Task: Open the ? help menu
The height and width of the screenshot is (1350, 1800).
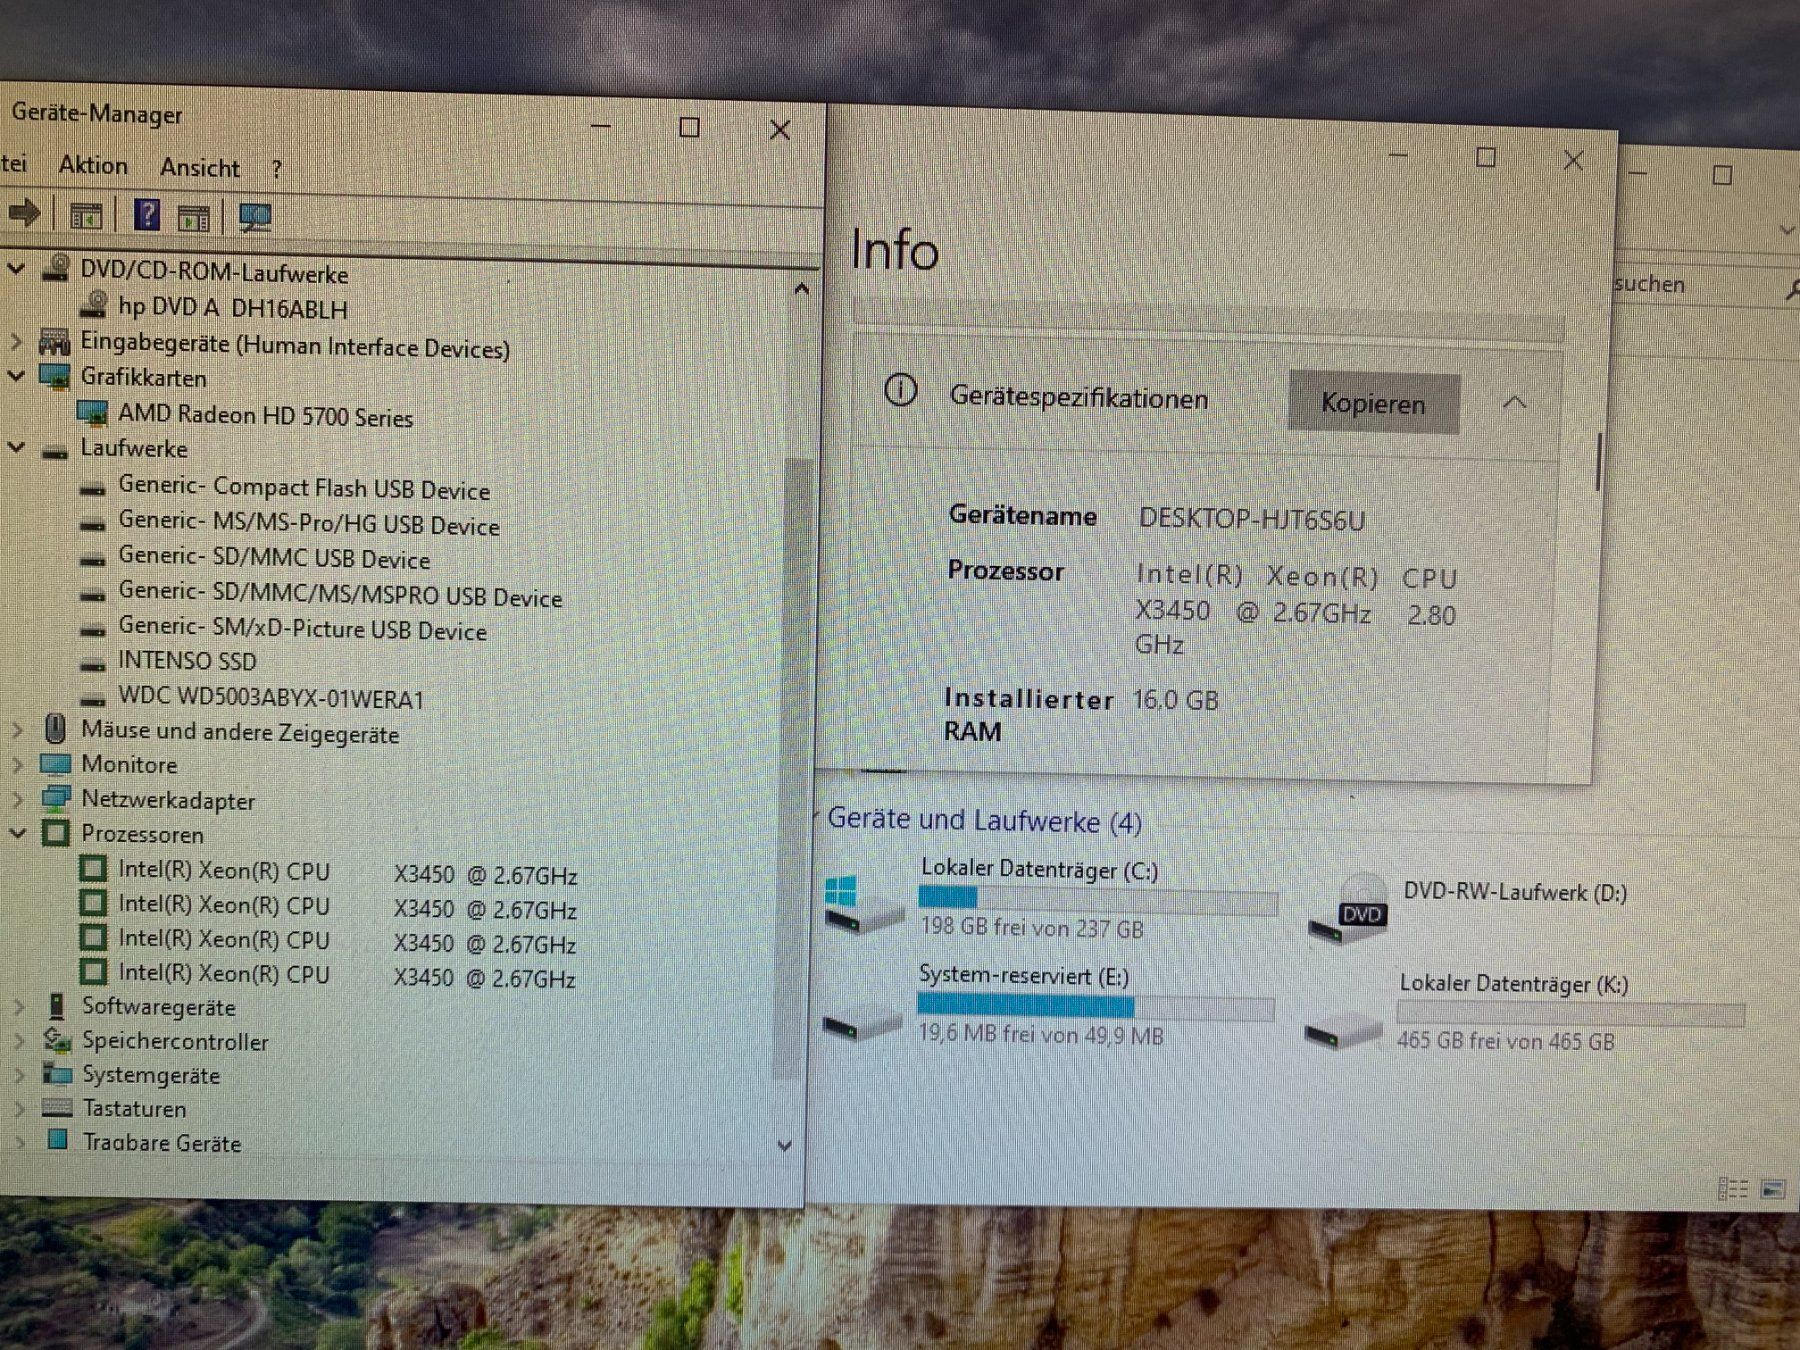Action: point(276,169)
